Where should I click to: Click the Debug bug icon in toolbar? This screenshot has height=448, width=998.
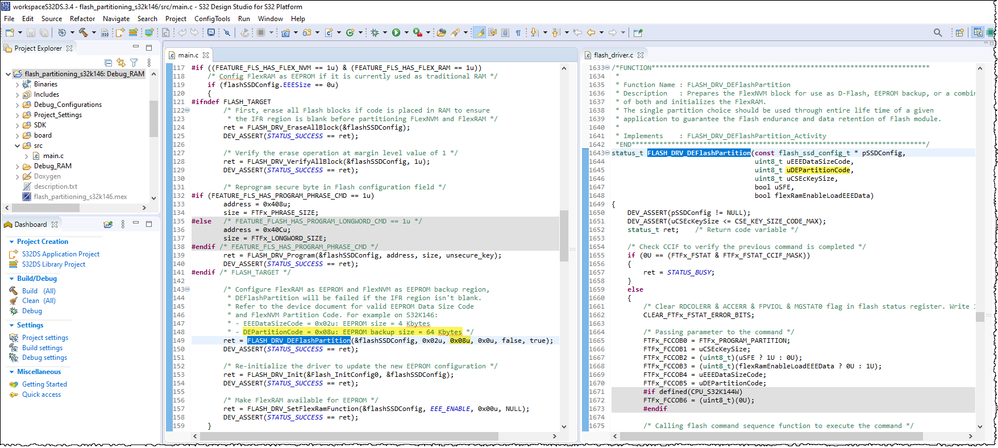[374, 32]
